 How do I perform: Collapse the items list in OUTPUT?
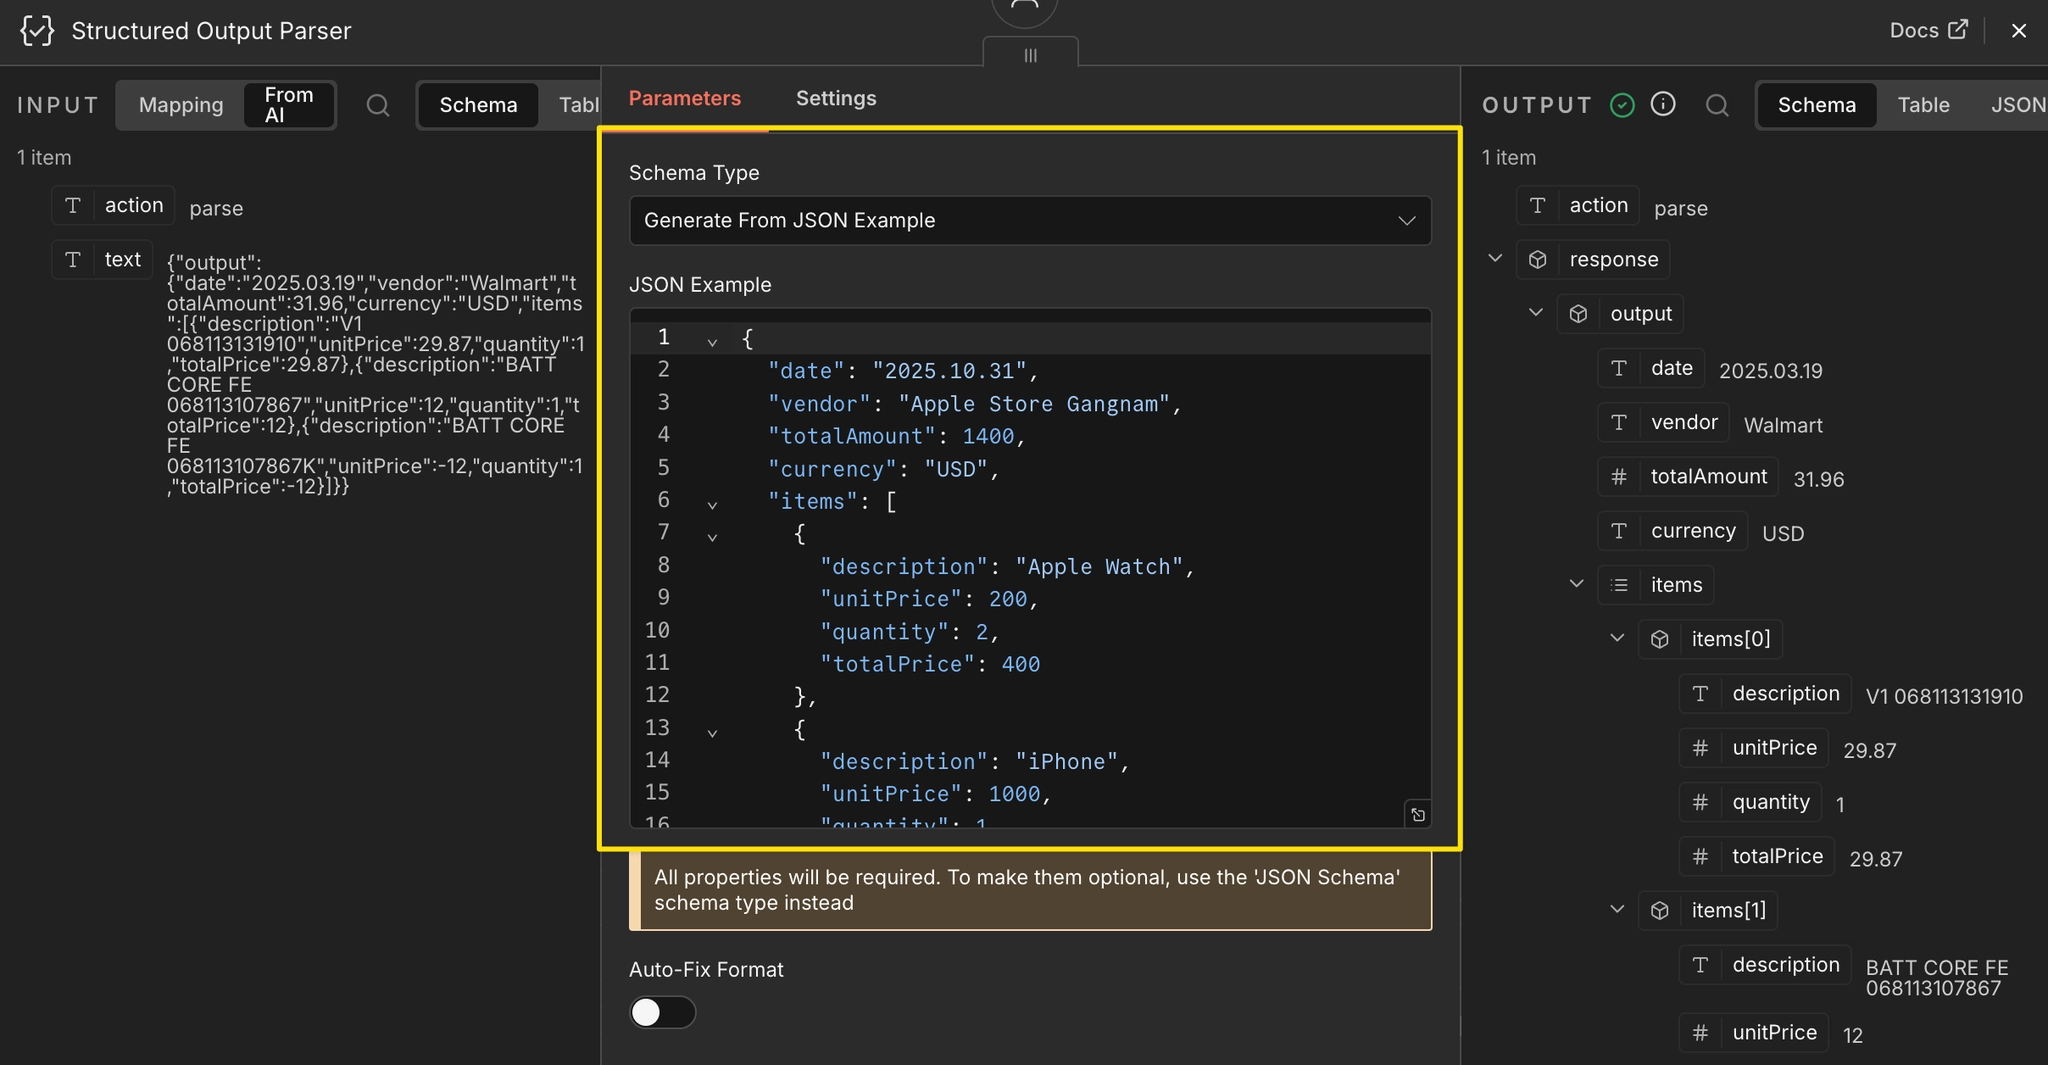tap(1576, 583)
